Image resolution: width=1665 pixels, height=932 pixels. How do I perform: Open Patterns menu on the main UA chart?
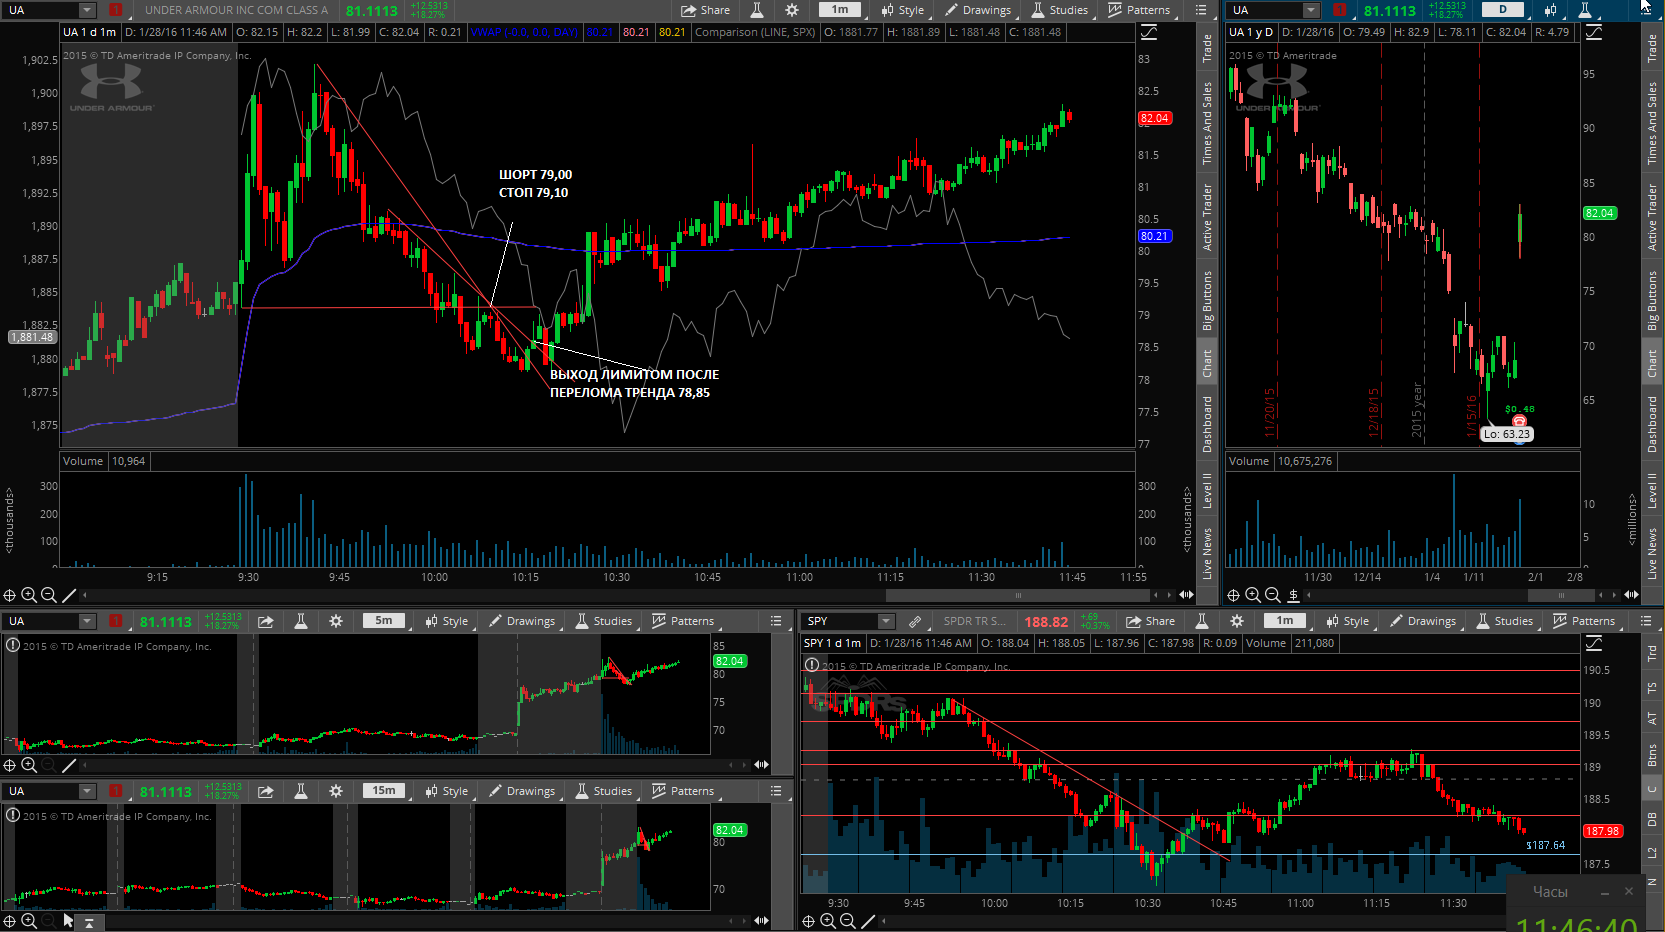pos(1139,10)
